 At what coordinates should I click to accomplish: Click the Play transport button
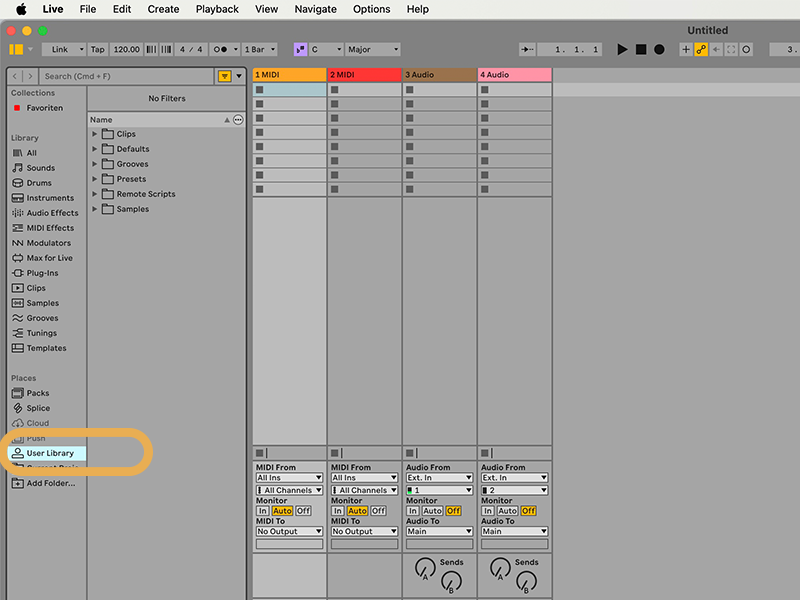(622, 49)
